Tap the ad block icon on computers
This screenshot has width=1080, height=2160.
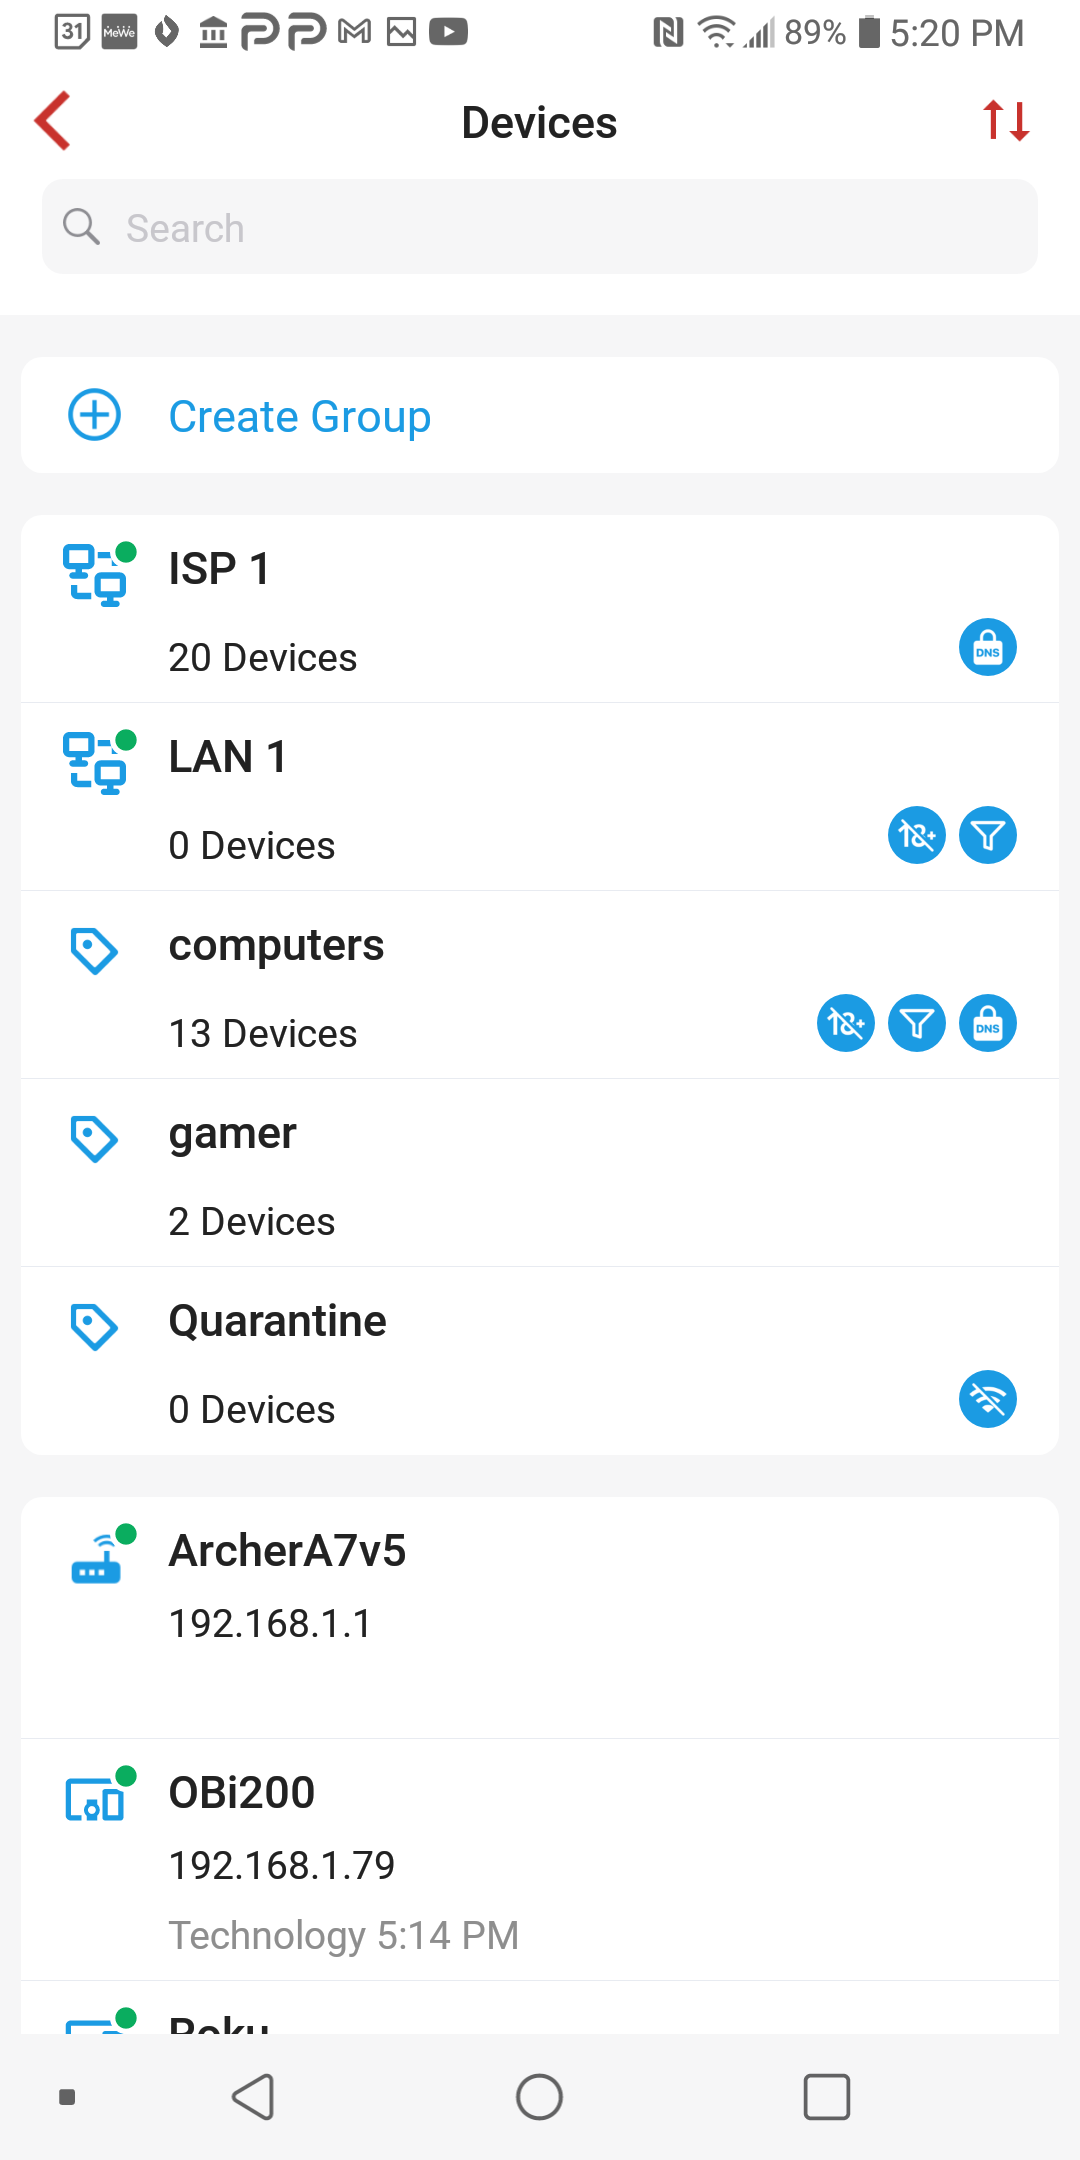tap(846, 1023)
